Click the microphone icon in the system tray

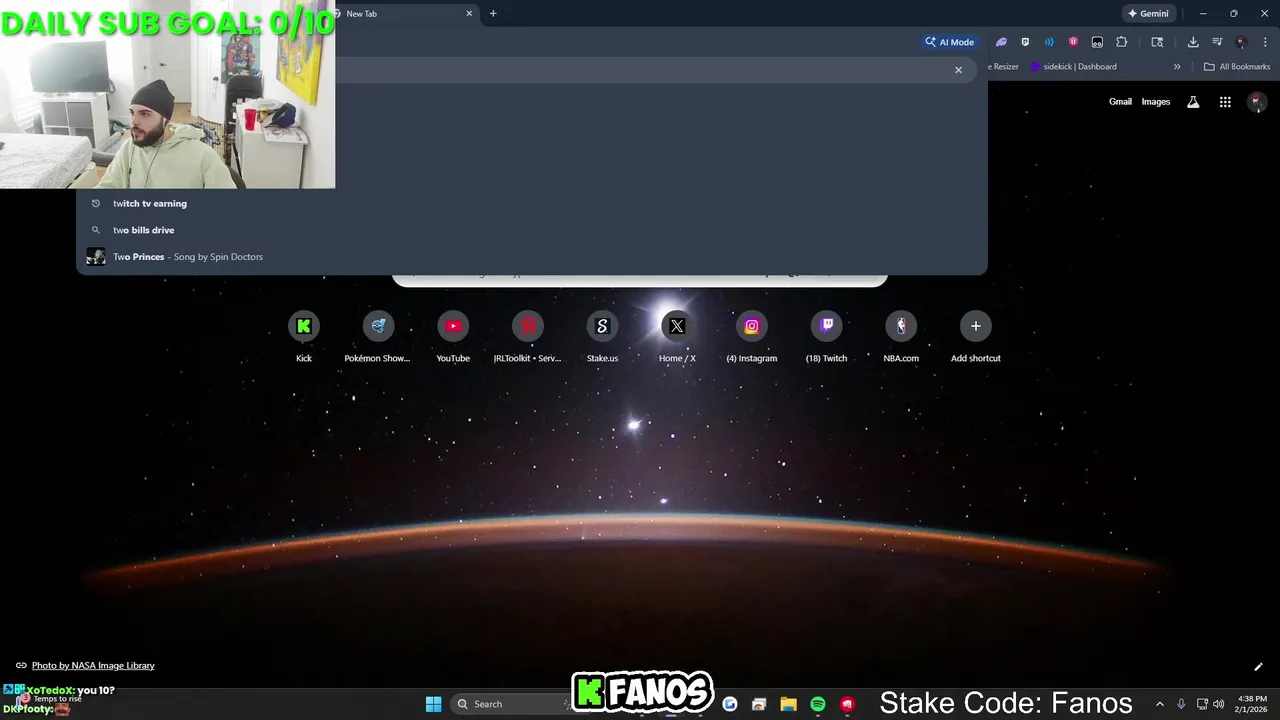1181,704
